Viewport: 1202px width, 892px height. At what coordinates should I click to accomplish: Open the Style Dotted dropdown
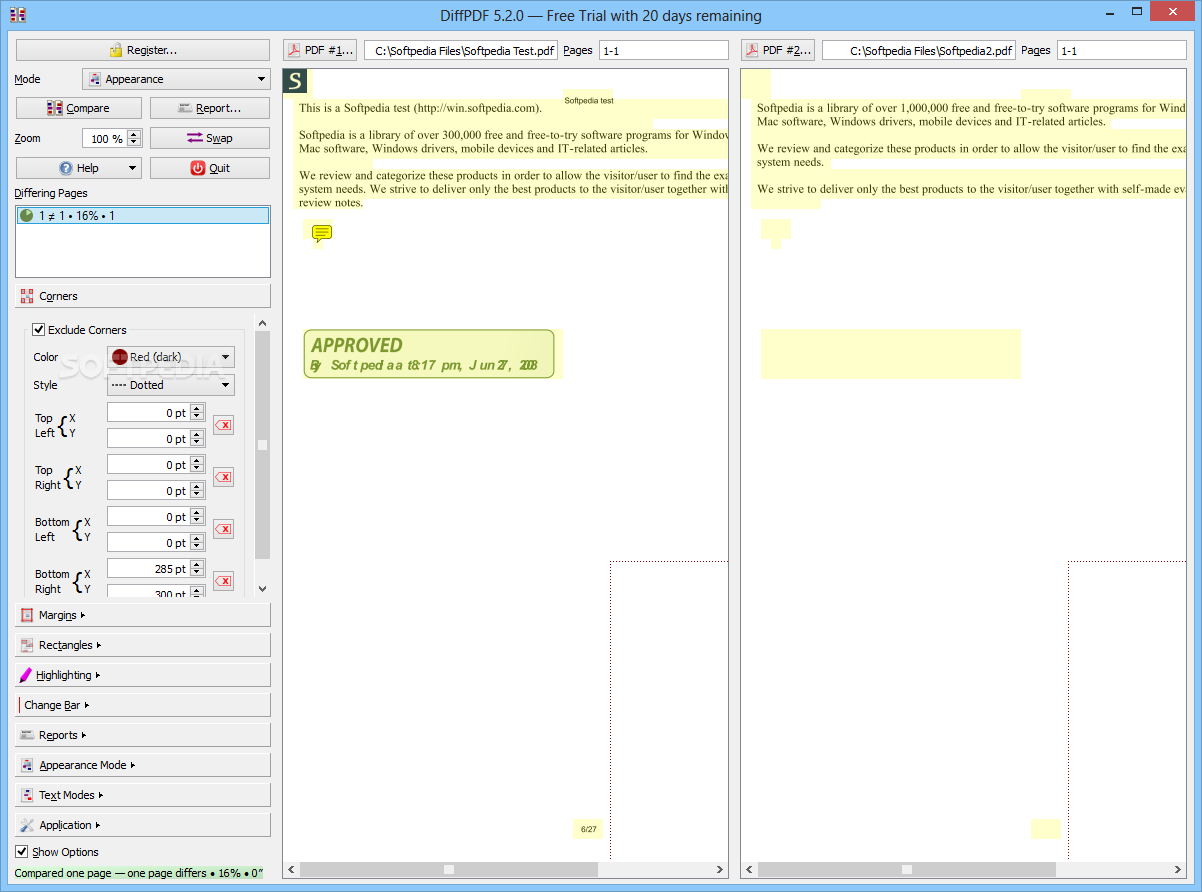coord(171,385)
